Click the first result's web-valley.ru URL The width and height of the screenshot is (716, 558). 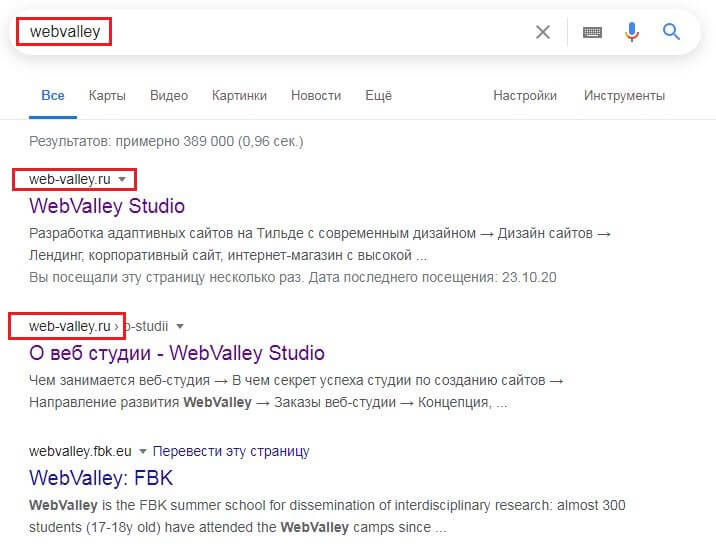(70, 179)
